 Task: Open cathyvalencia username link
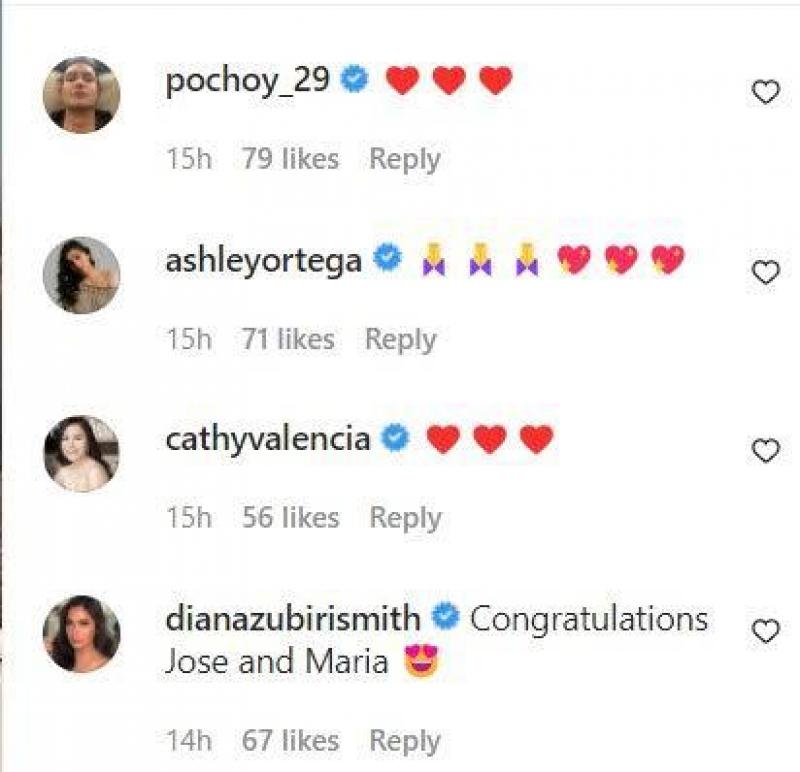269,438
